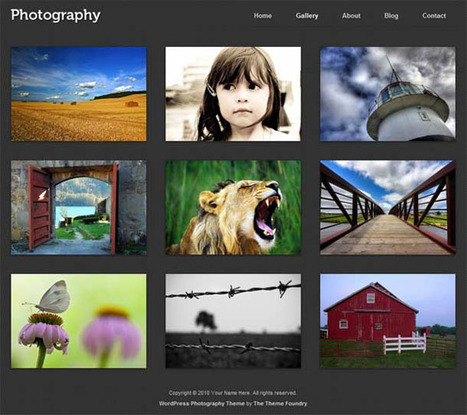Open the butterfly on flower photo

pos(79,321)
